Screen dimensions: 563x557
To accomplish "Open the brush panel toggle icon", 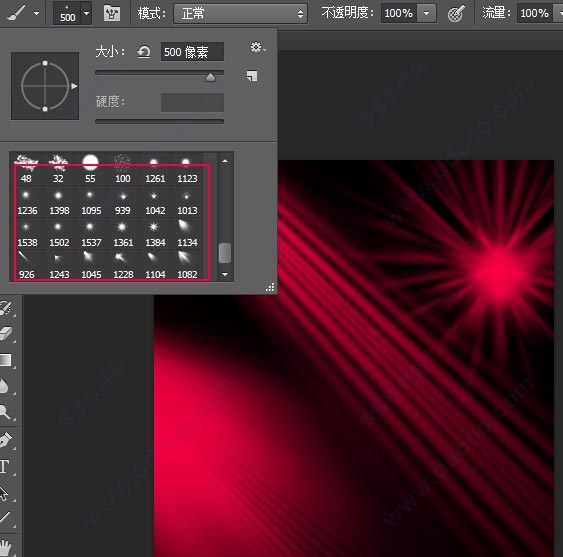I will click(112, 14).
